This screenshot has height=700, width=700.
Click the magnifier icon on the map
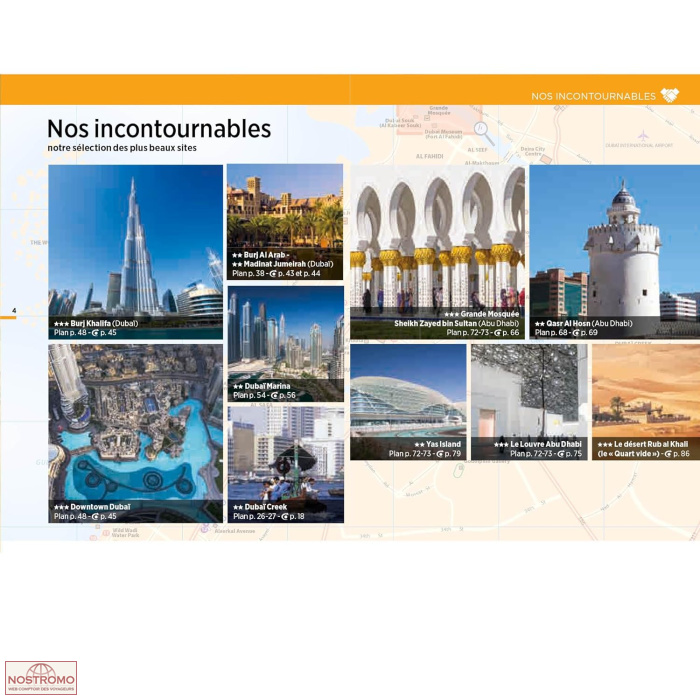(484, 133)
